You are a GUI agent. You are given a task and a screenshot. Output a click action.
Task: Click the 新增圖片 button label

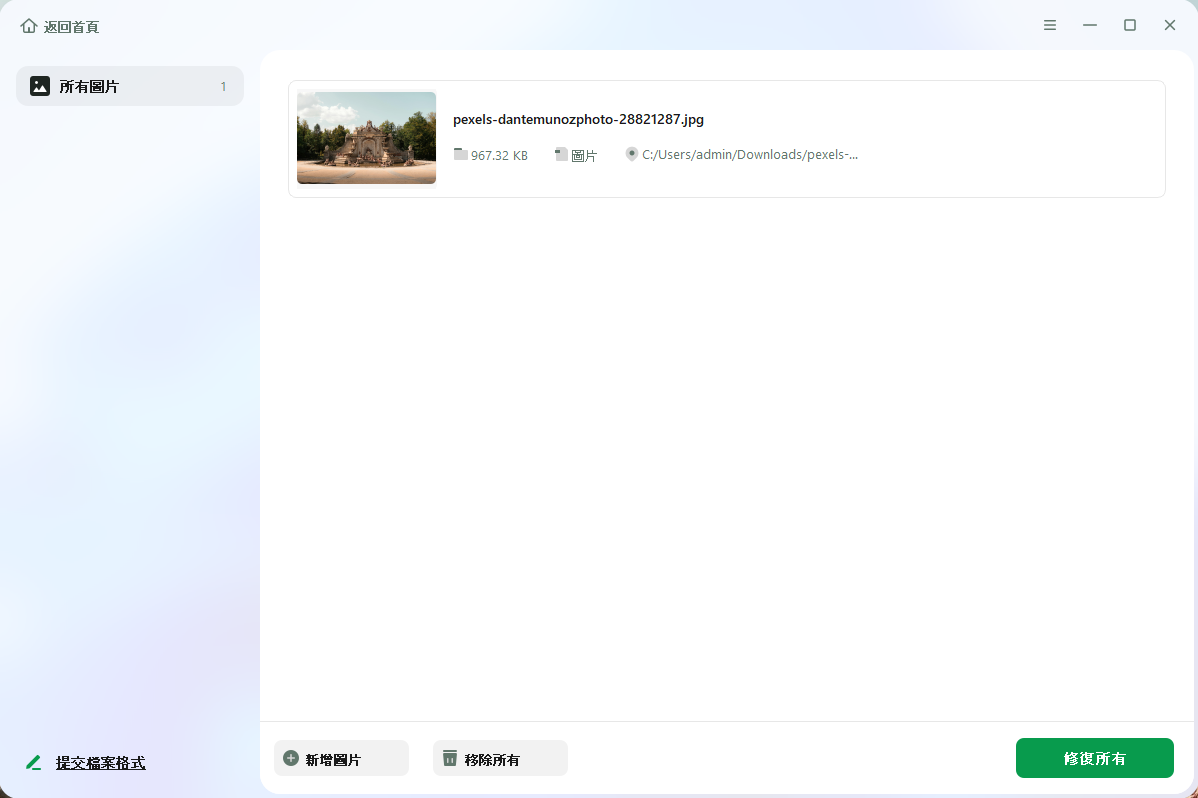(333, 760)
